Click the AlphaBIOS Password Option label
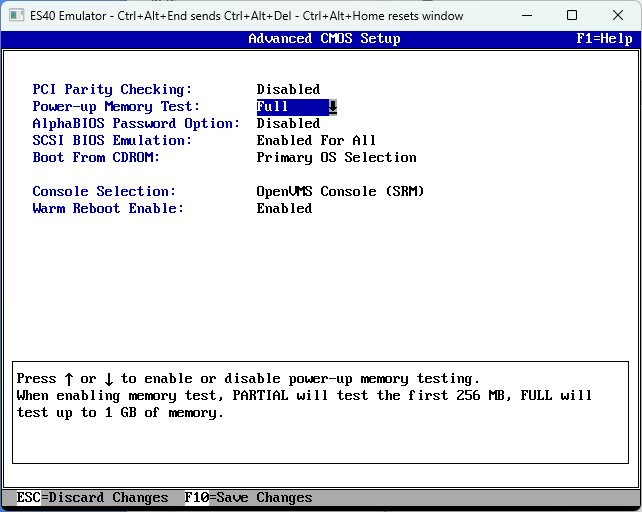 136,124
